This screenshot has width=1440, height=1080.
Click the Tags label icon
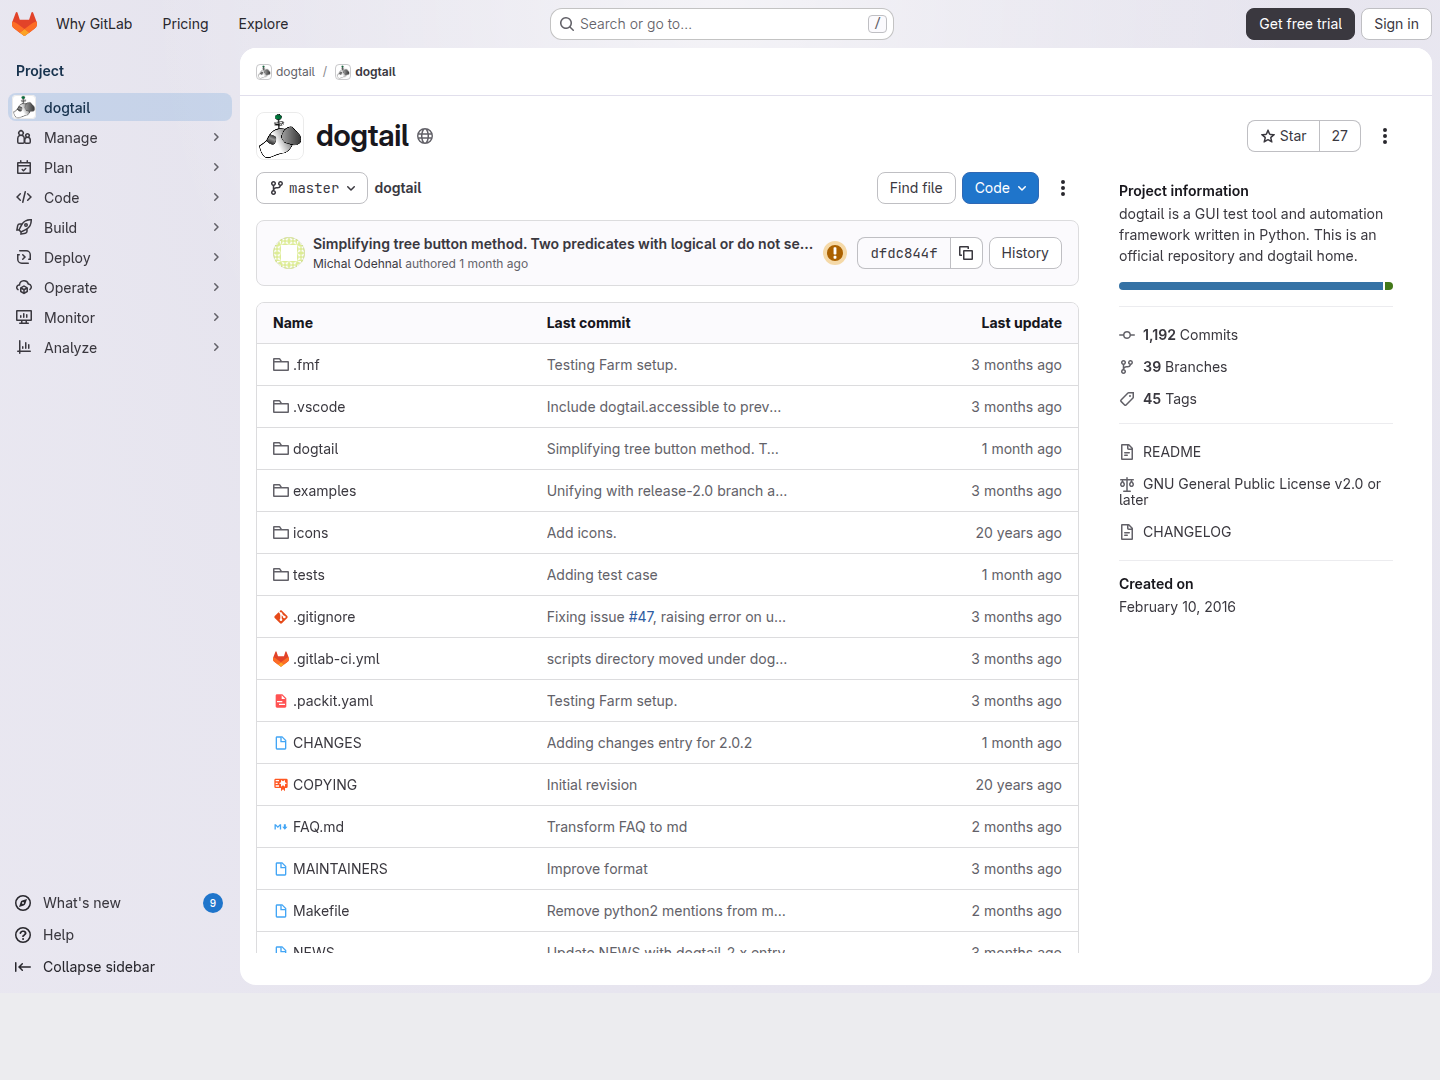(1127, 399)
